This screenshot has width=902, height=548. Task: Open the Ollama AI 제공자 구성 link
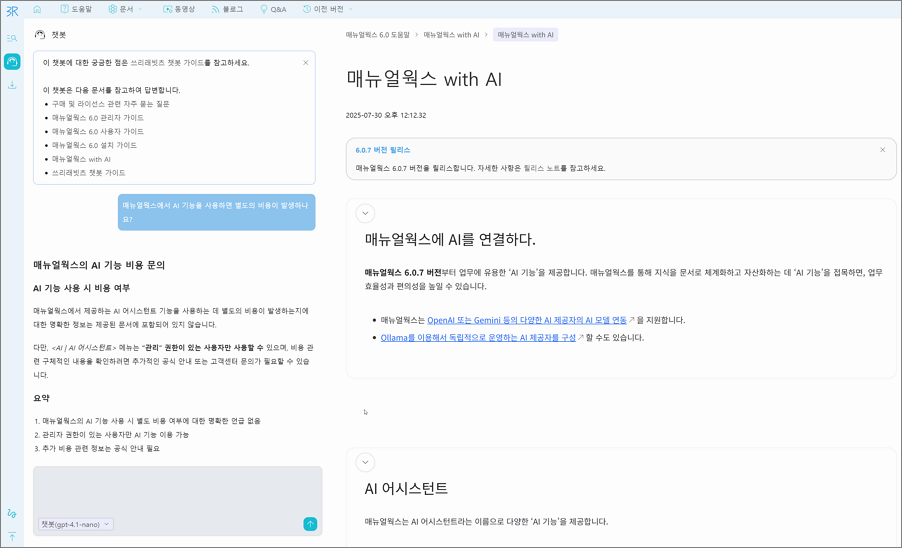[478, 338]
